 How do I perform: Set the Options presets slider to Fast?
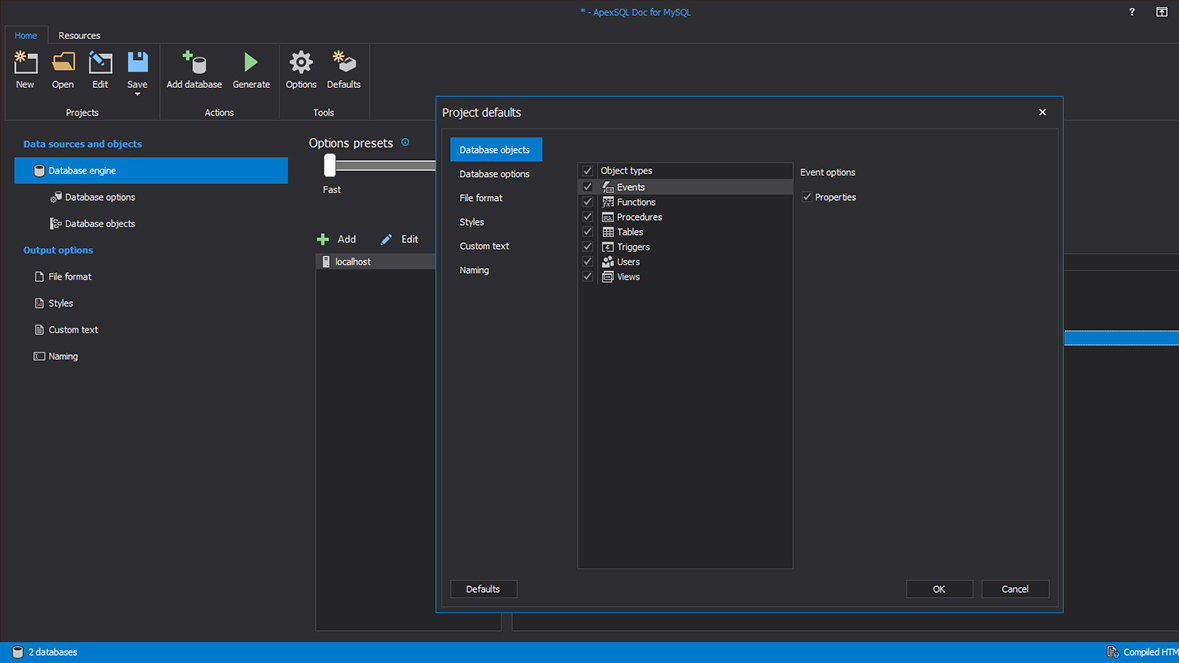click(x=331, y=166)
